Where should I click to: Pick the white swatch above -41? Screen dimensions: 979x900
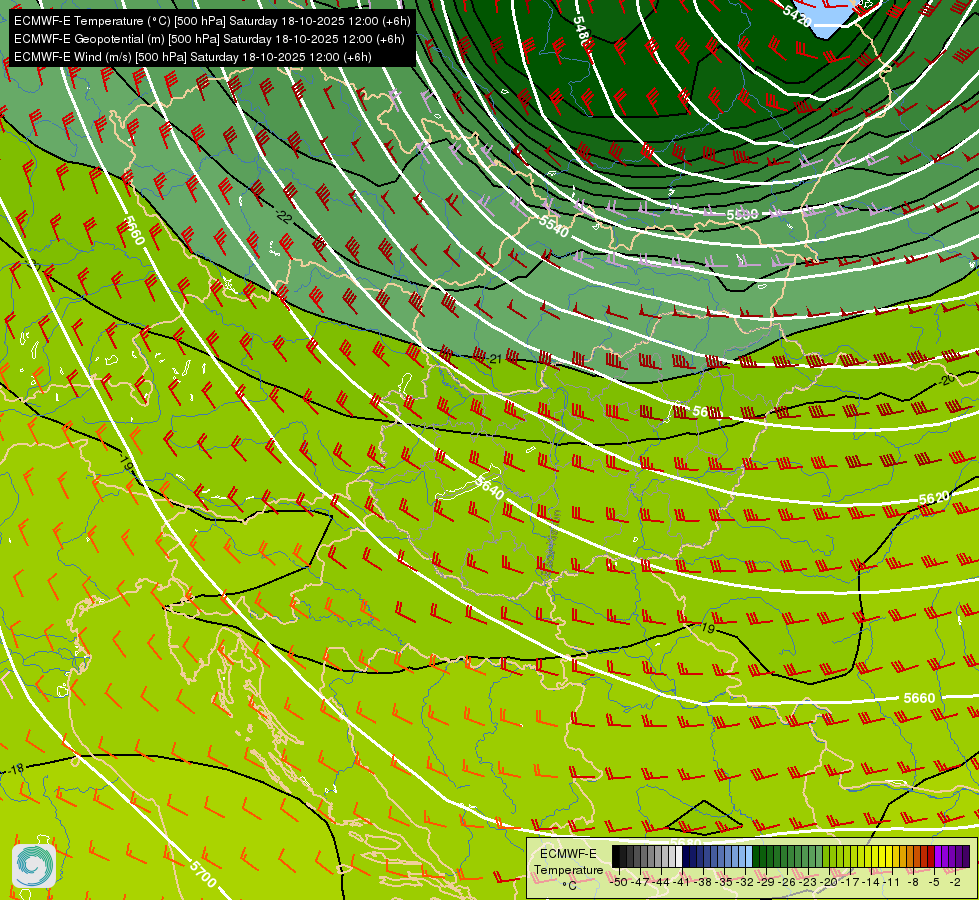point(679,856)
